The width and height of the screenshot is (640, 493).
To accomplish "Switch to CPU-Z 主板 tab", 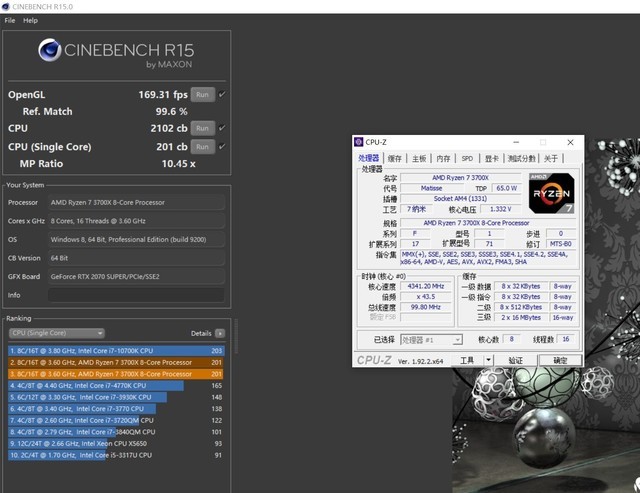I will 419,159.
